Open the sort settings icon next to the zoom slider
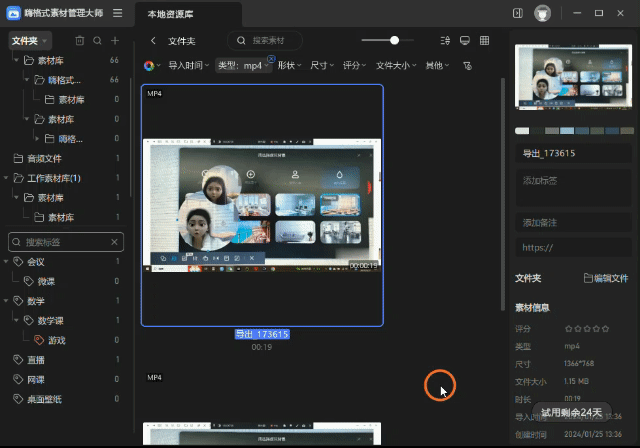Screen dimensions: 640x448 [445, 40]
